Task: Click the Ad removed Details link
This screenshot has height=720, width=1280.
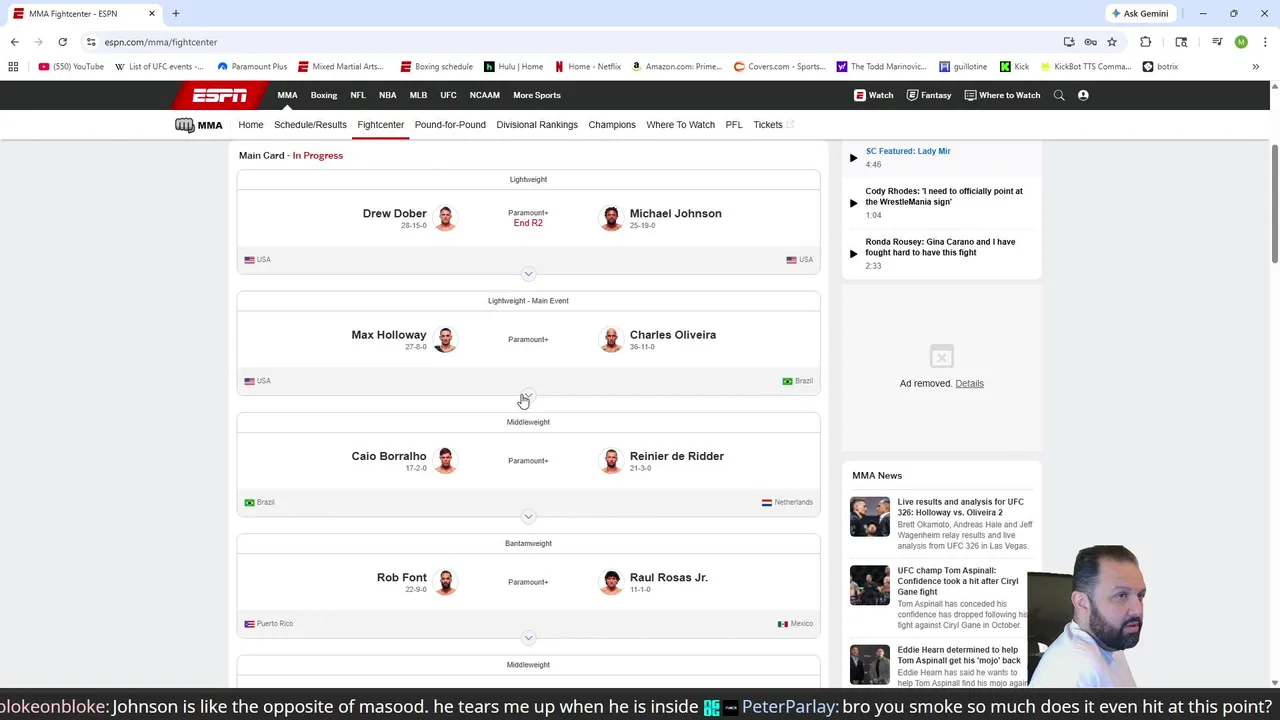Action: pyautogui.click(x=969, y=383)
